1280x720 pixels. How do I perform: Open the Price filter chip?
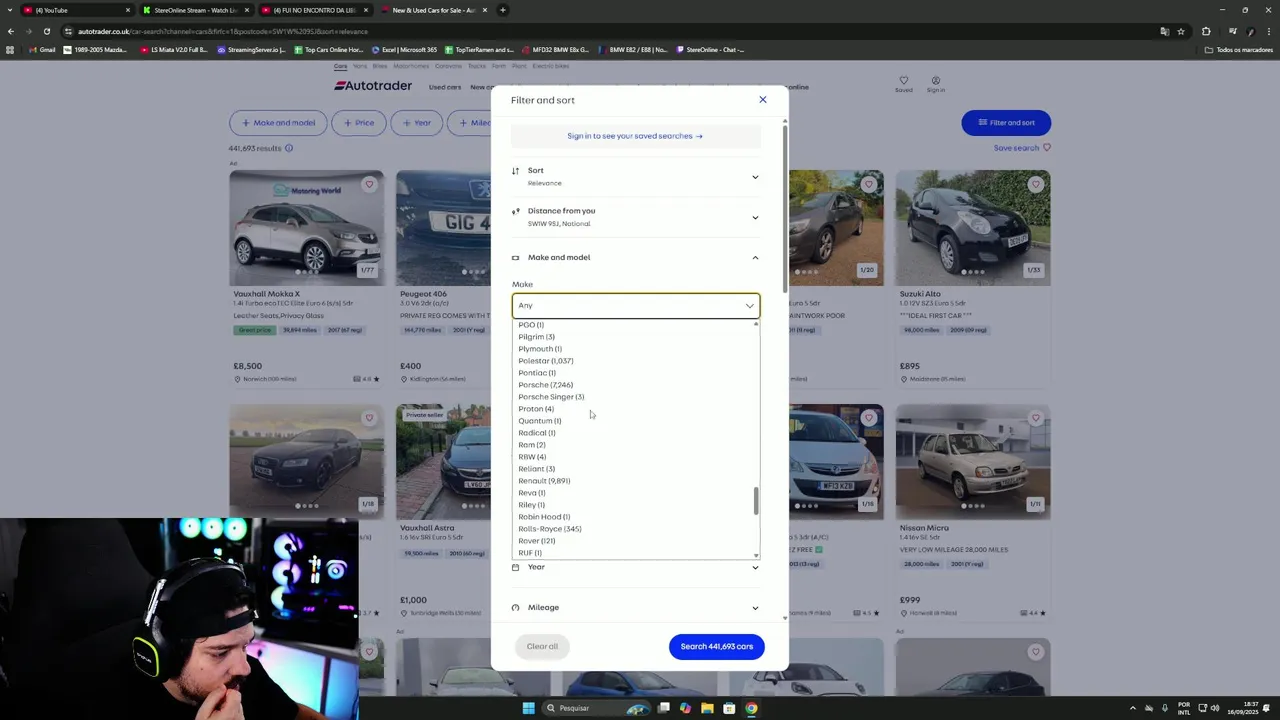point(357,123)
